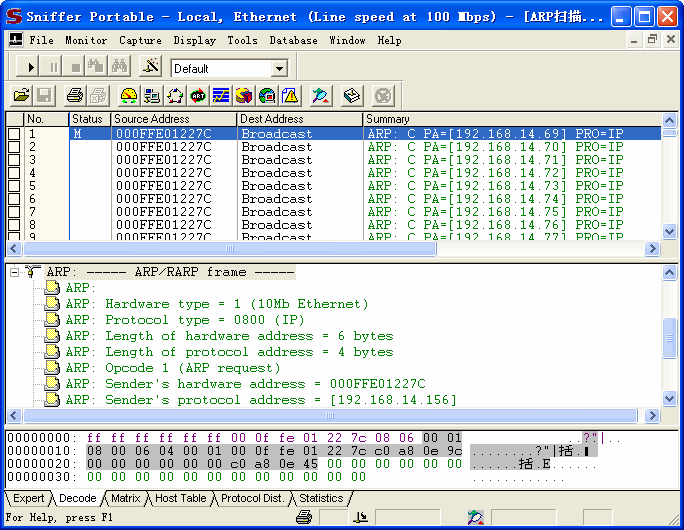Click the document icon beside the menu bar

click(15, 40)
